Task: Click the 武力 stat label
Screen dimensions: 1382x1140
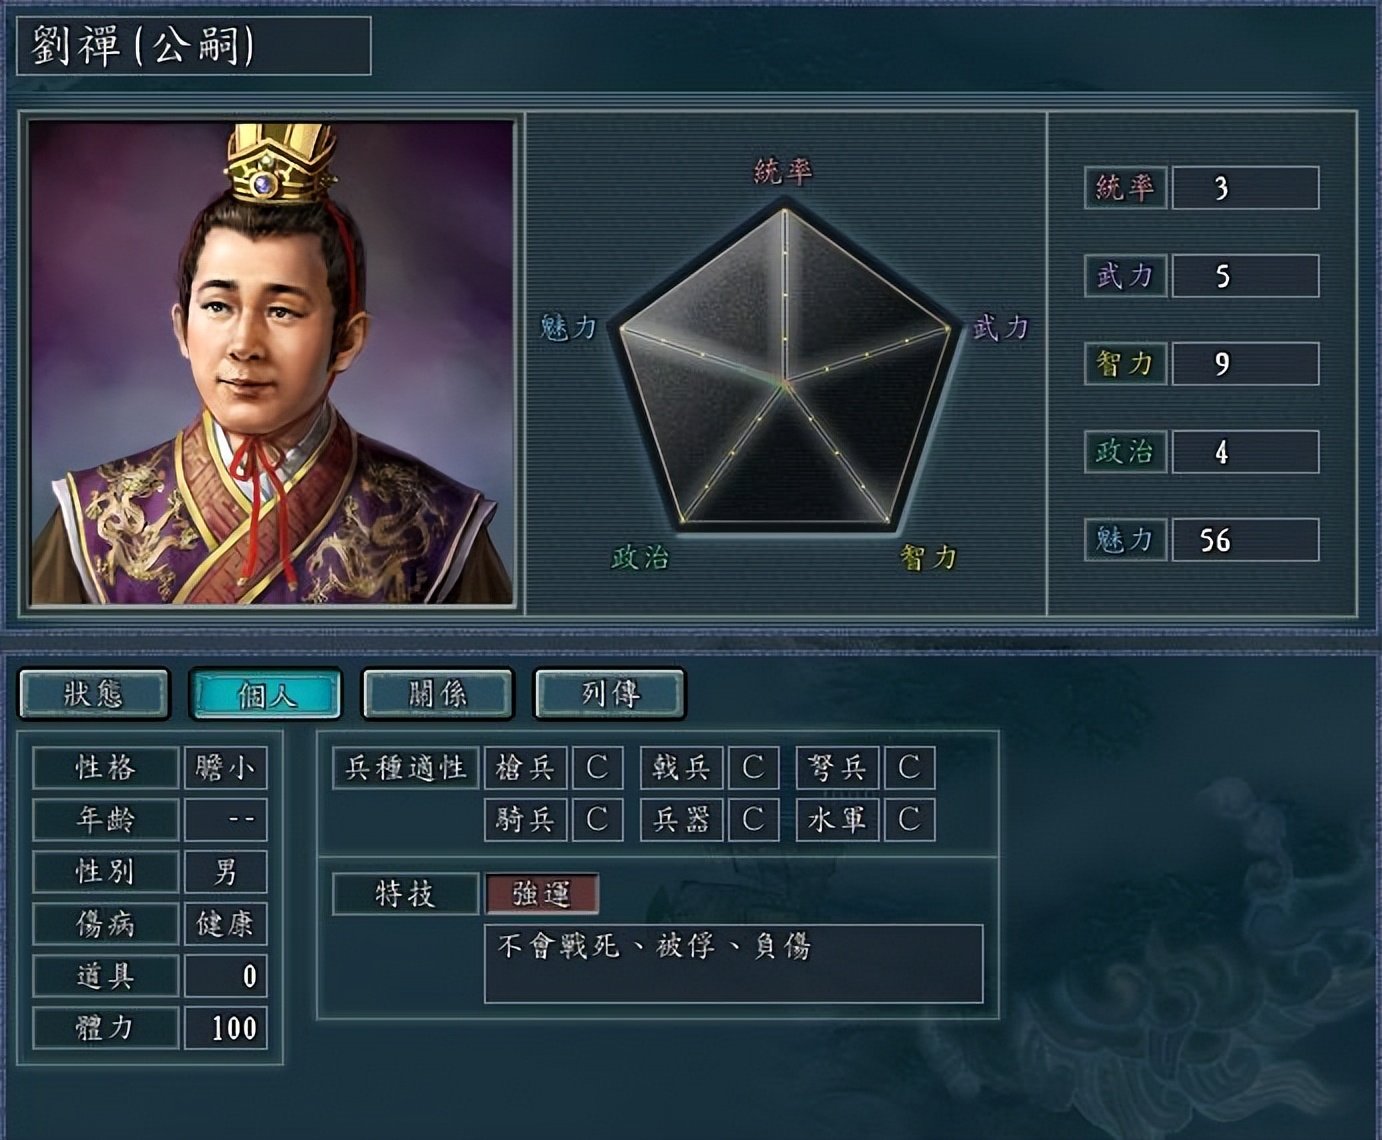Action: (1125, 276)
